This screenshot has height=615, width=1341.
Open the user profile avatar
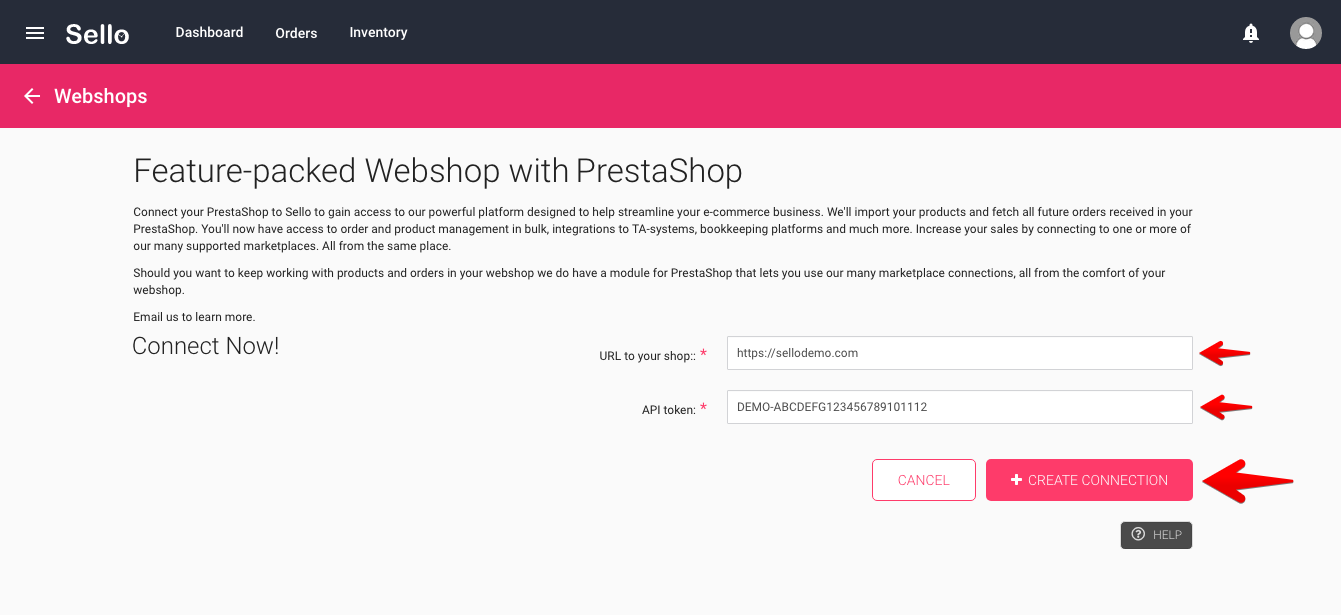(x=1305, y=33)
